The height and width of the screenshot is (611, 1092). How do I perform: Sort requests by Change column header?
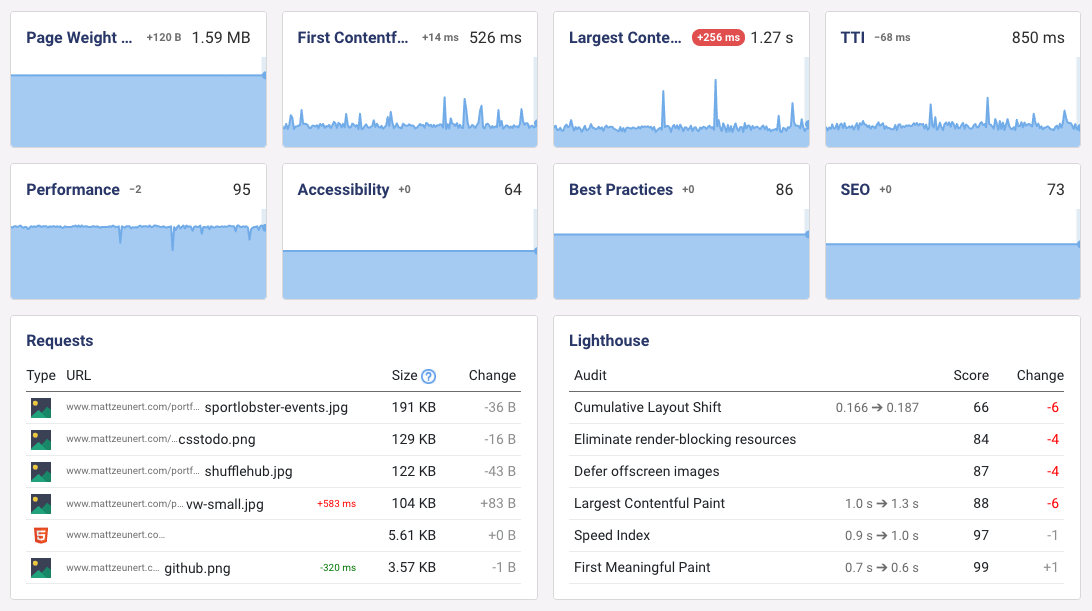(x=492, y=376)
